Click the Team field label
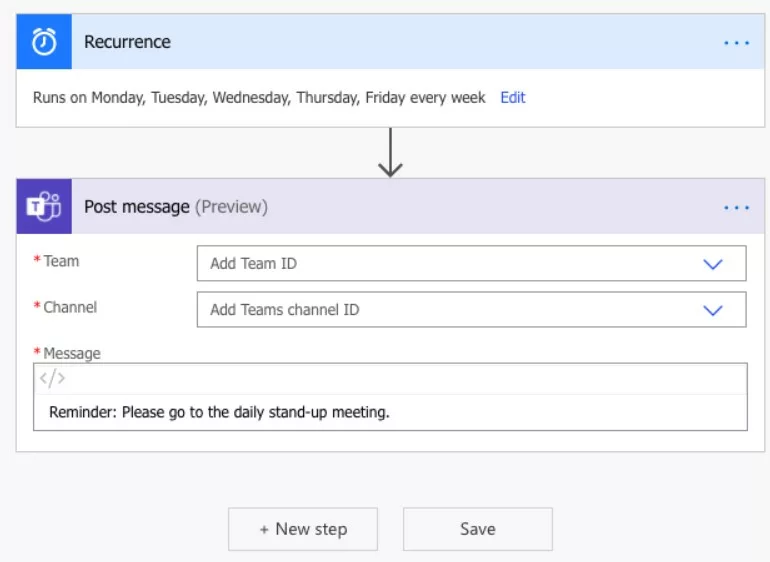 click(61, 261)
